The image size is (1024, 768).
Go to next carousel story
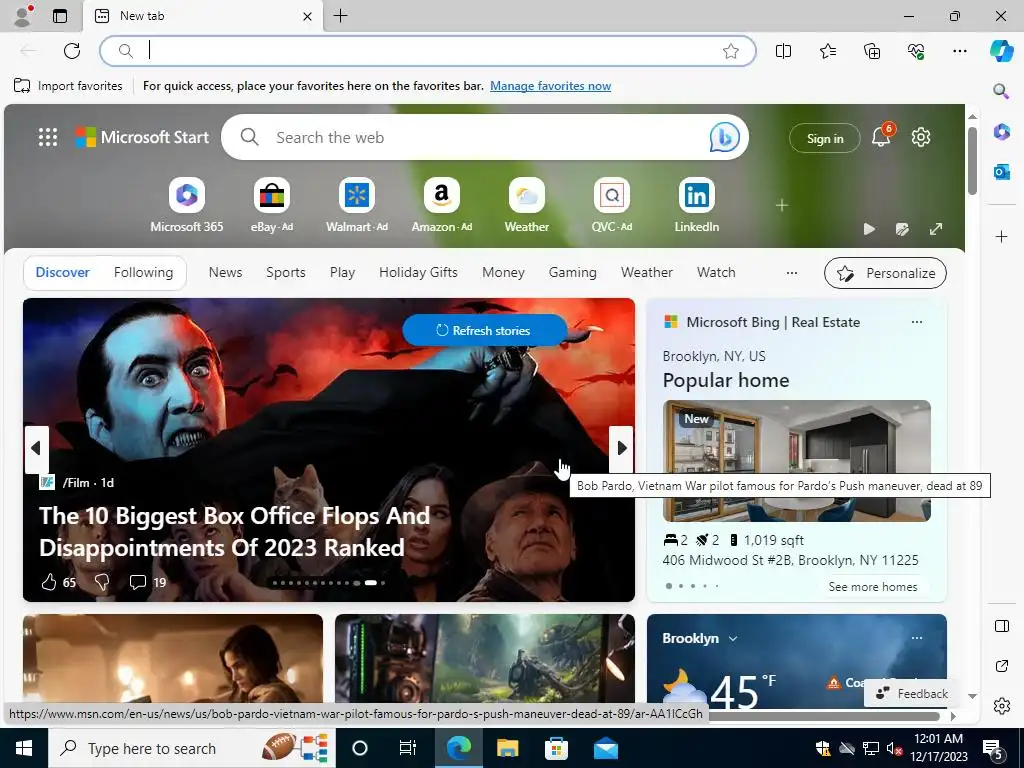tap(621, 449)
